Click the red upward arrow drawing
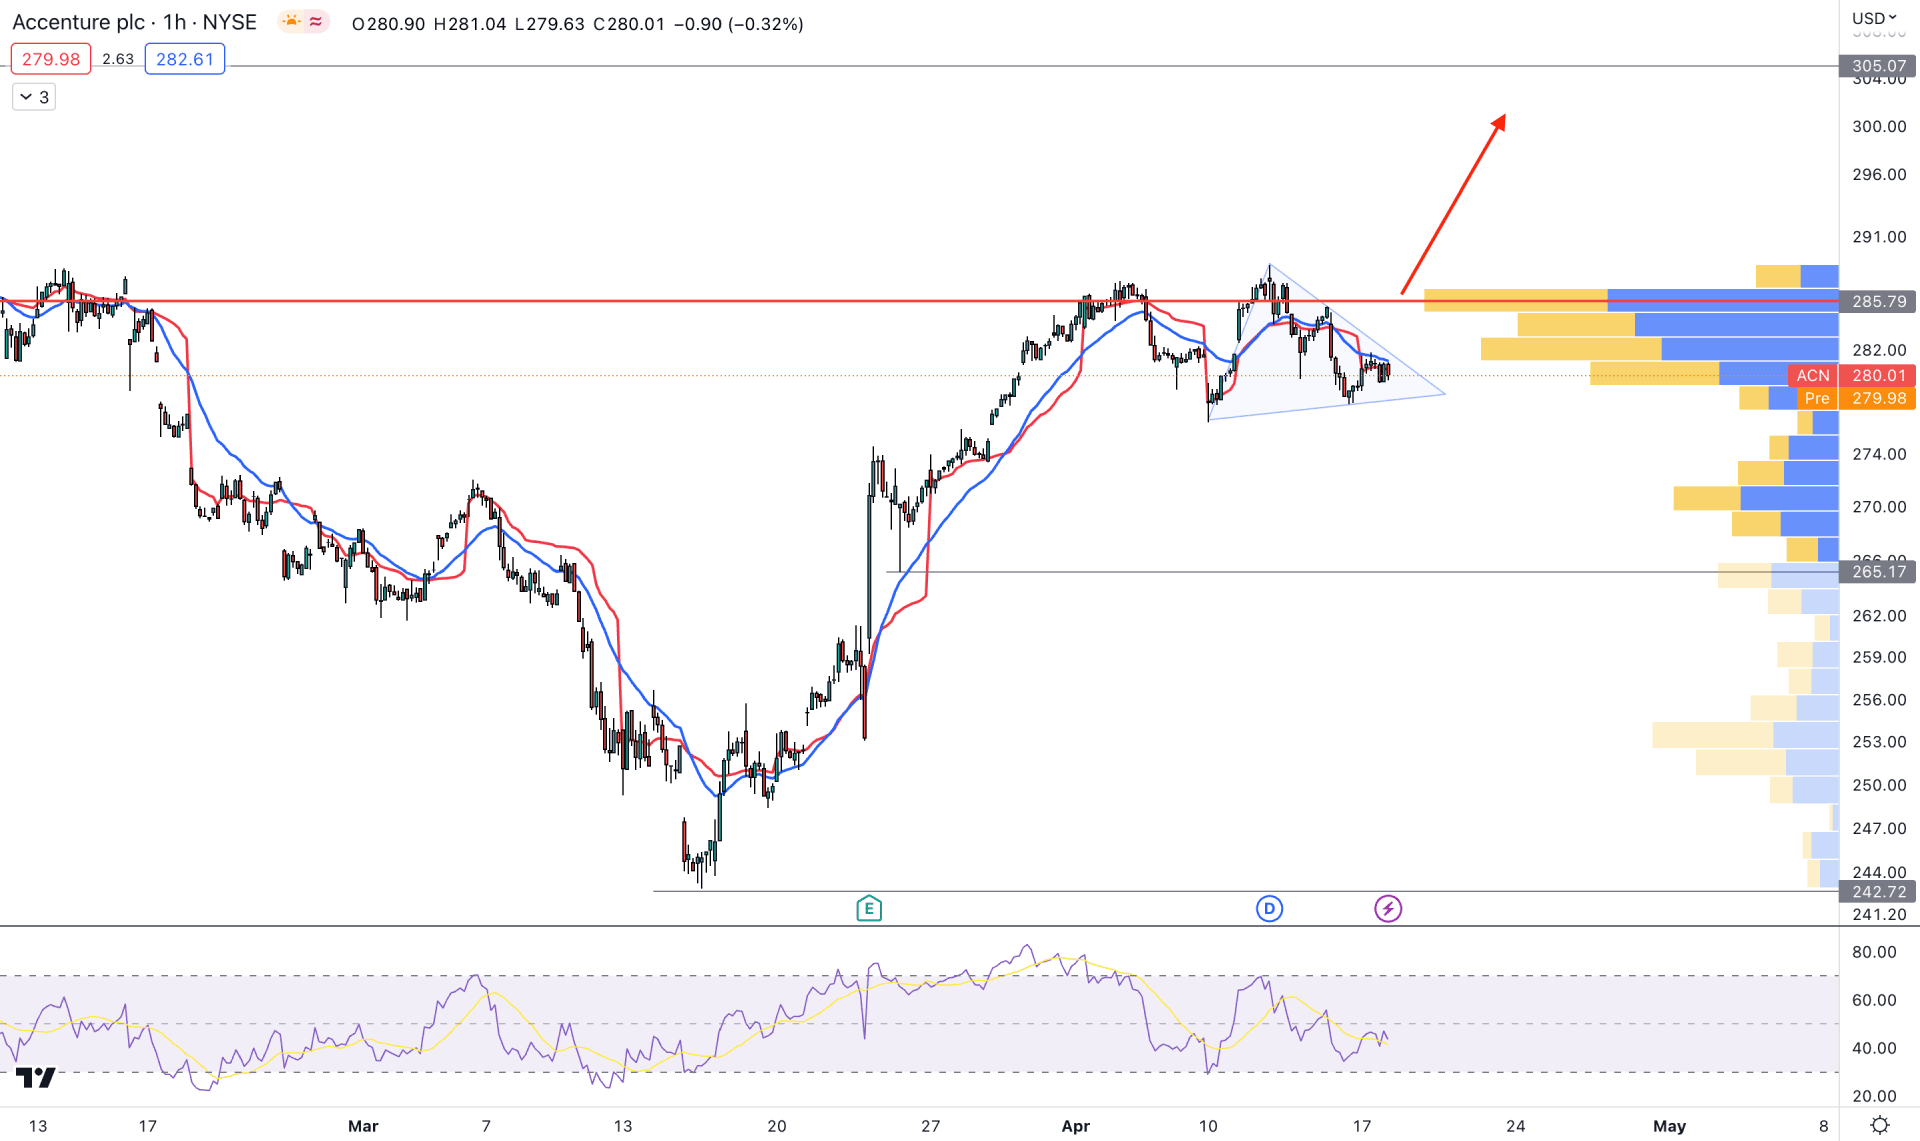Image resolution: width=1920 pixels, height=1141 pixels. tap(1453, 204)
